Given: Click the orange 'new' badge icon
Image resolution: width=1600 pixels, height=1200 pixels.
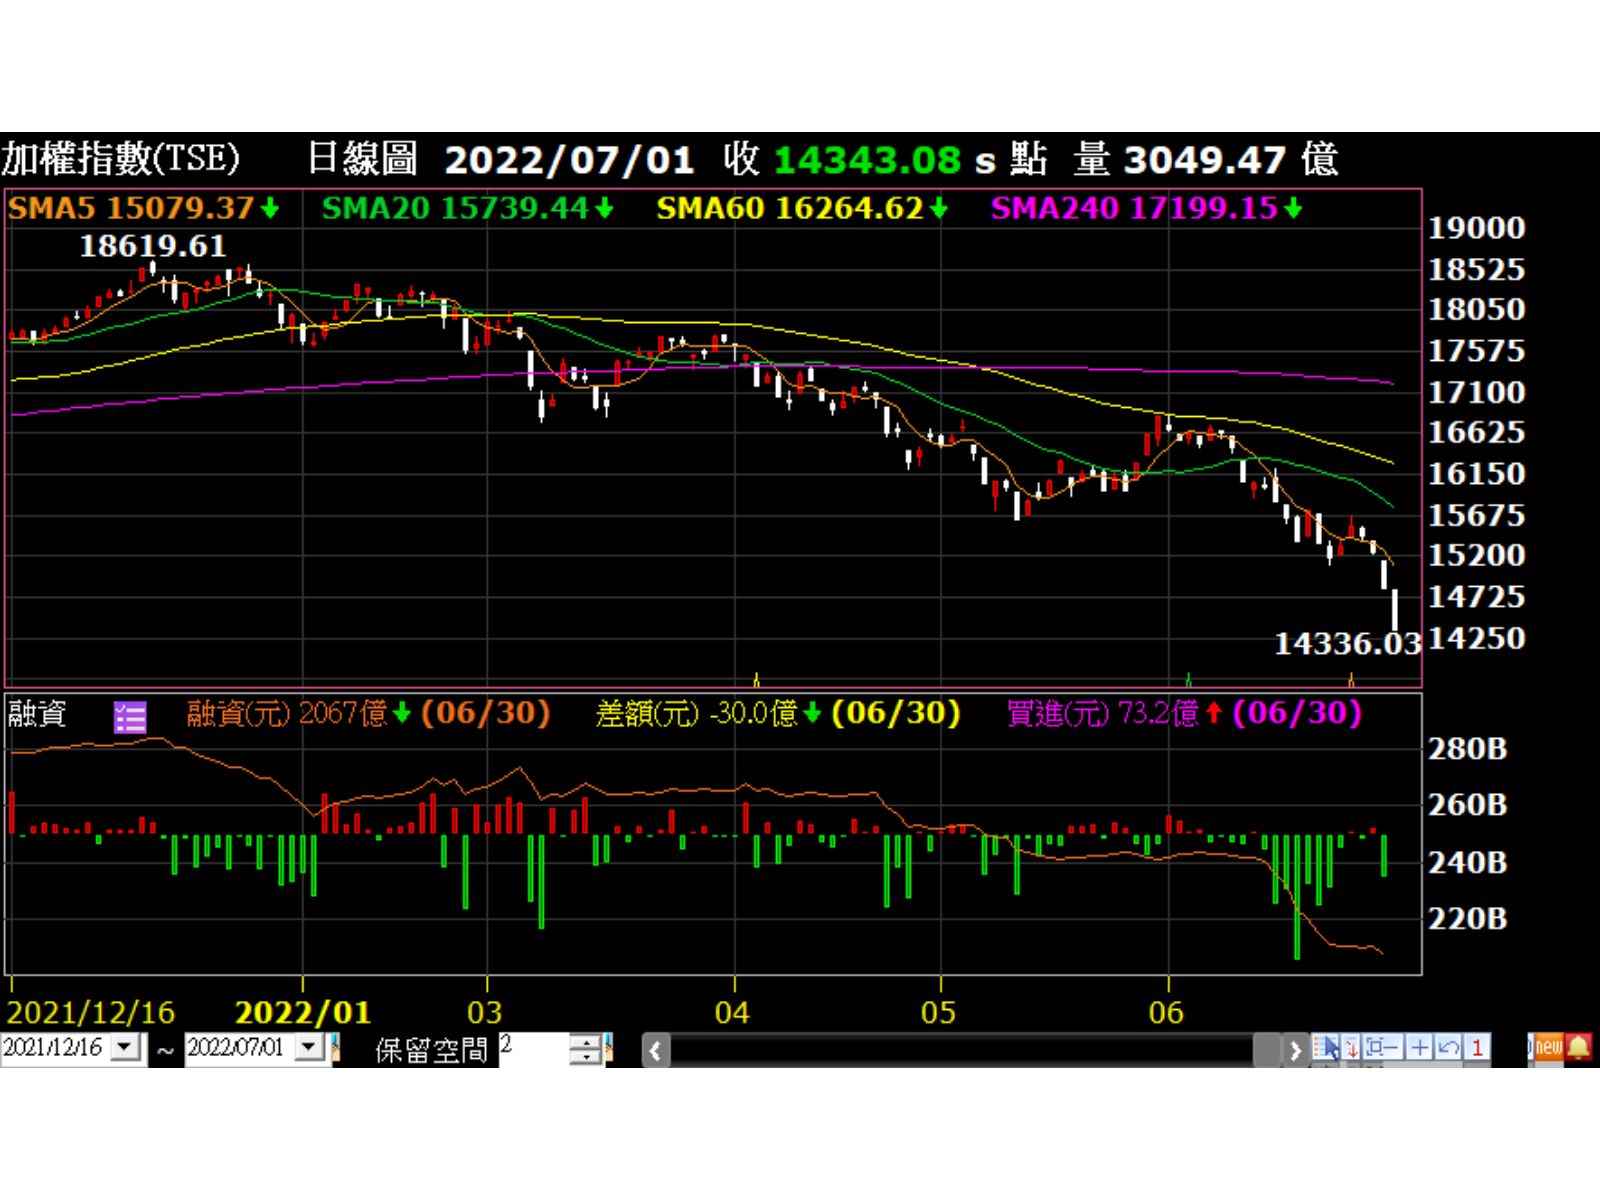Looking at the screenshot, I should 1547,1047.
